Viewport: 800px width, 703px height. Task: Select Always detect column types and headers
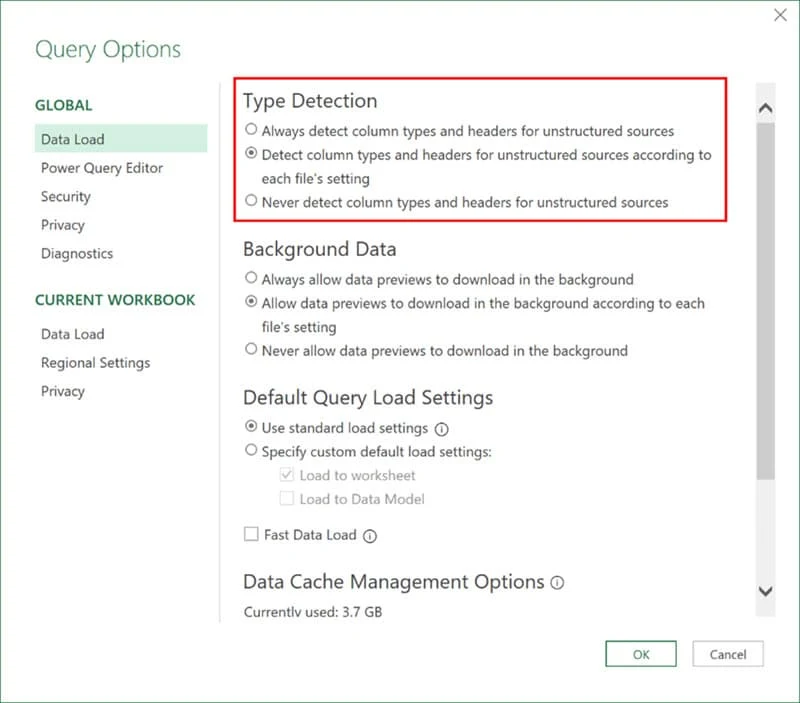coord(251,129)
